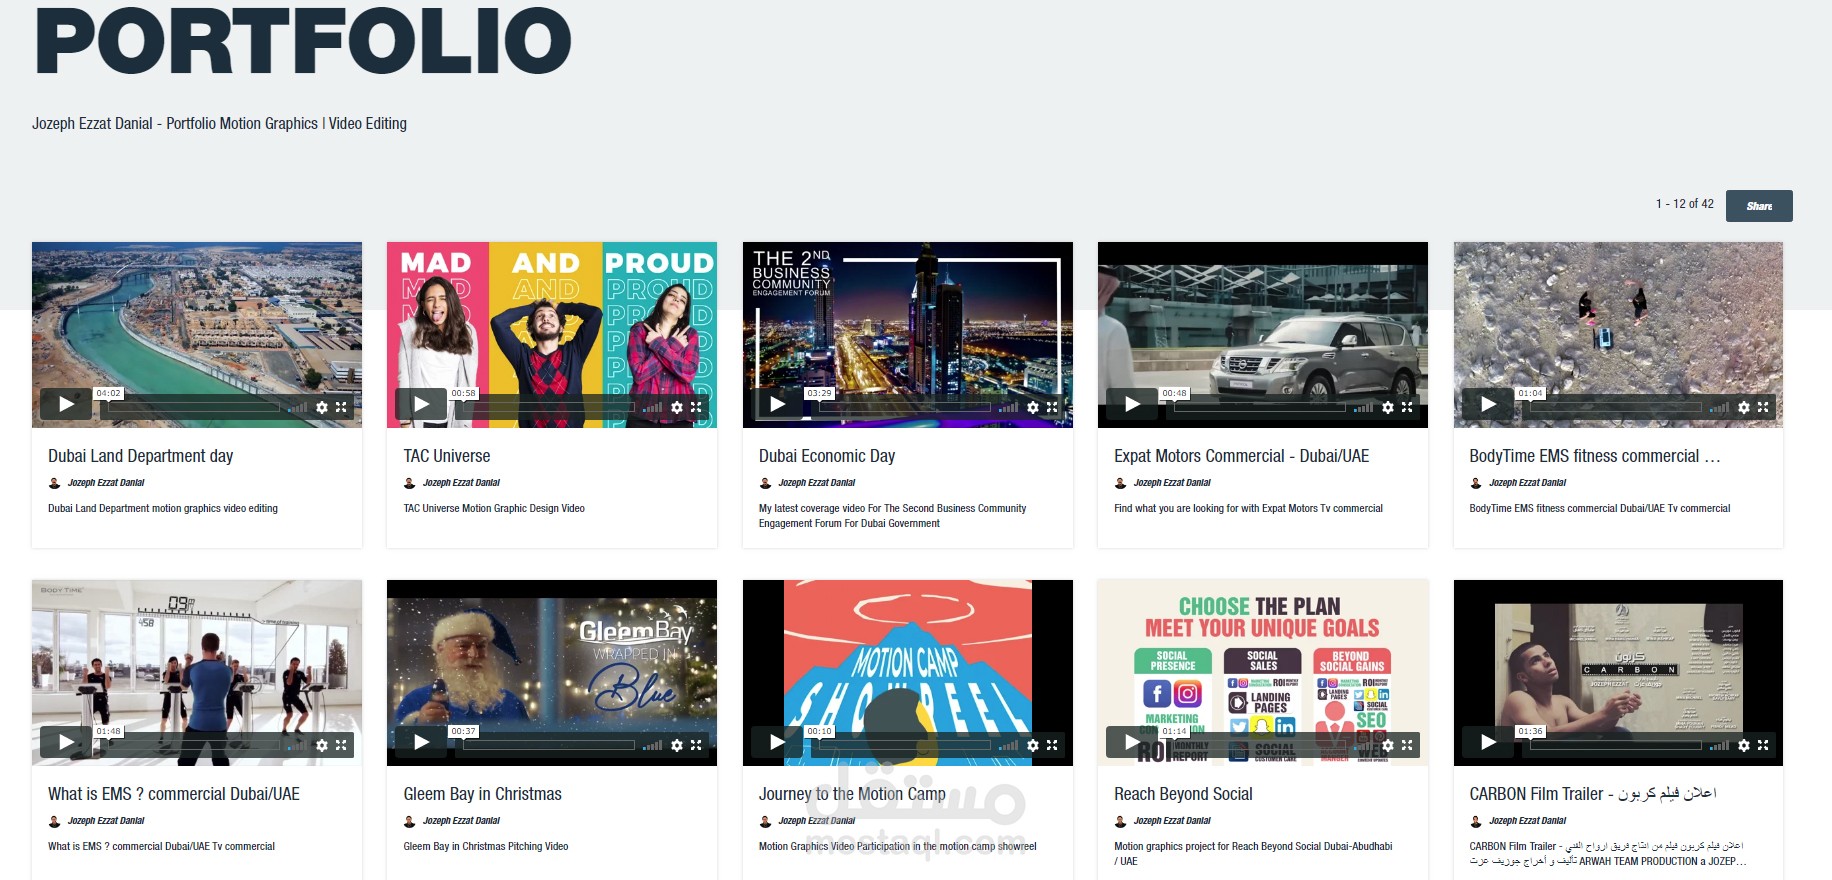
Task: Play the BodyTime EMS fitness commercial video
Action: tap(1488, 404)
